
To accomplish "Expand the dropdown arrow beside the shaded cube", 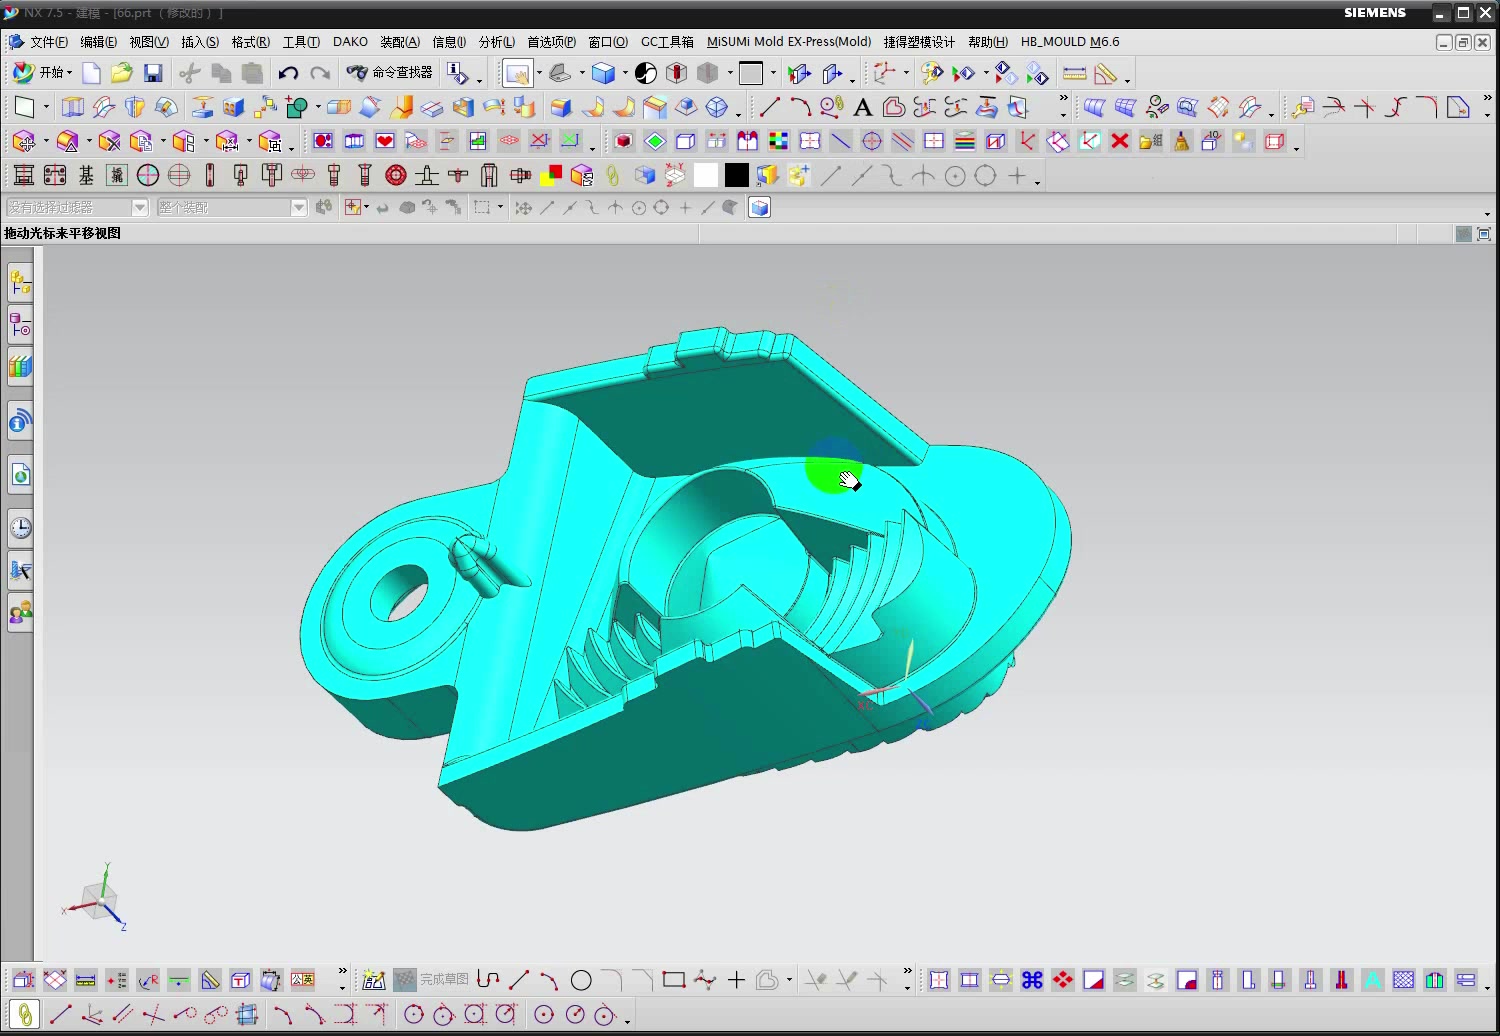I will [625, 73].
